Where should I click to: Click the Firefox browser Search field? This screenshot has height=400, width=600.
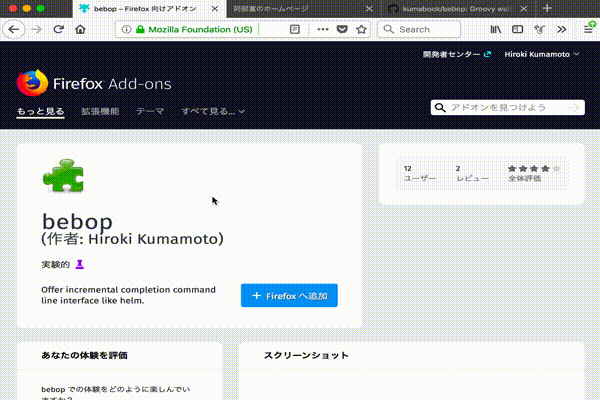coord(419,29)
